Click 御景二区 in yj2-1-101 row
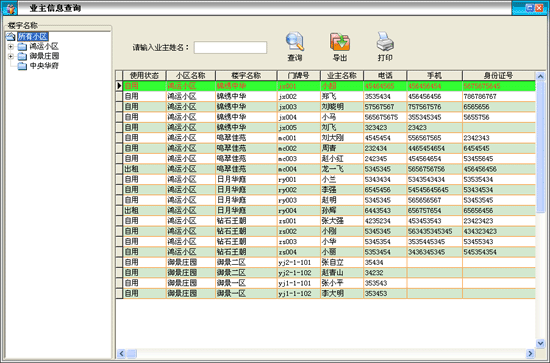Screen dimensions: 550x363 [246, 262]
